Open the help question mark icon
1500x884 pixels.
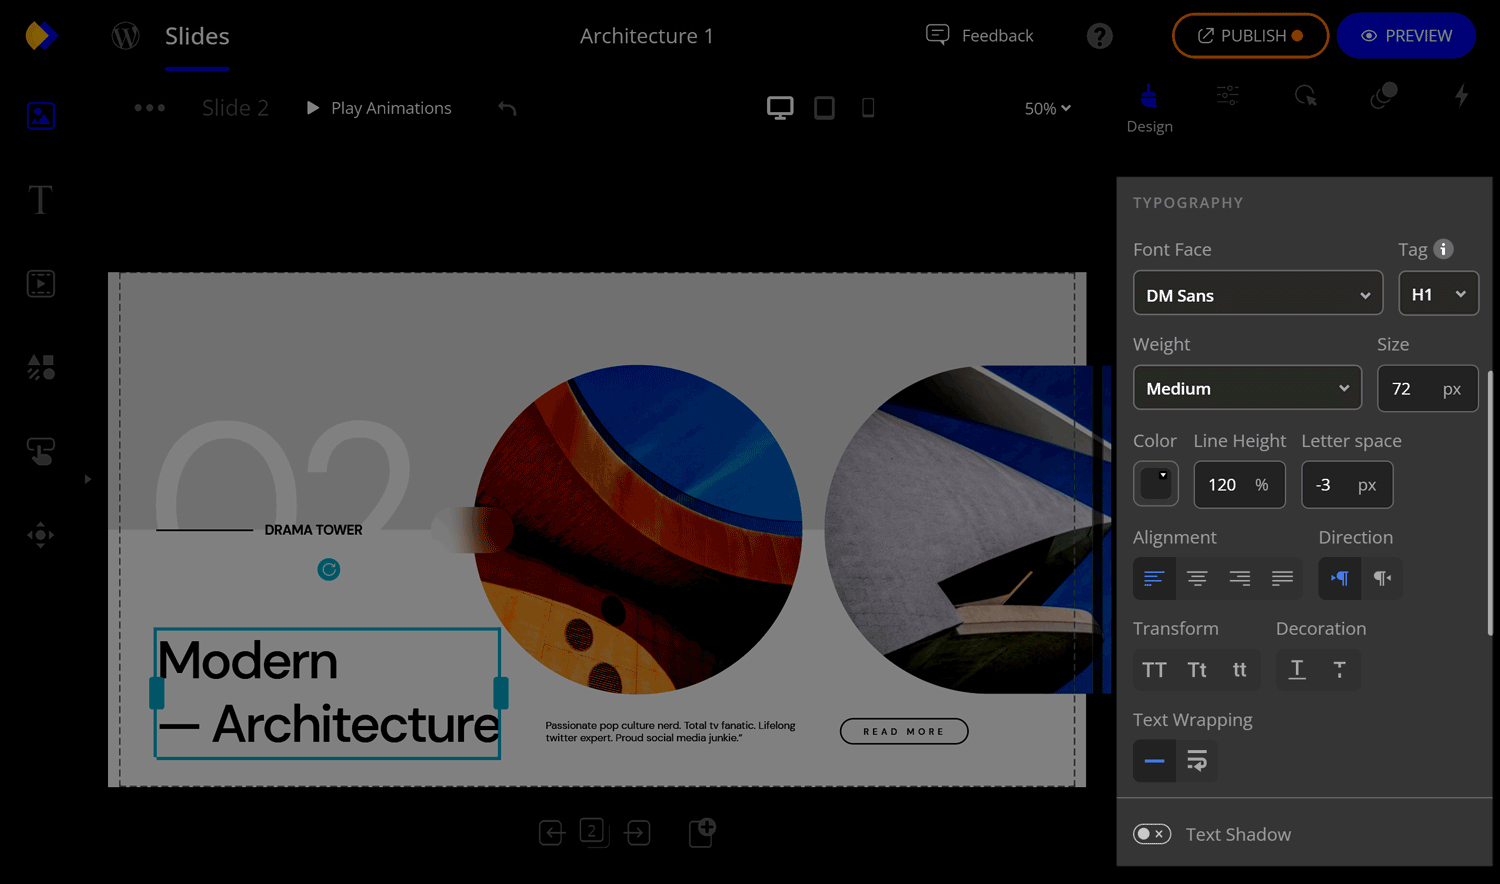1100,36
